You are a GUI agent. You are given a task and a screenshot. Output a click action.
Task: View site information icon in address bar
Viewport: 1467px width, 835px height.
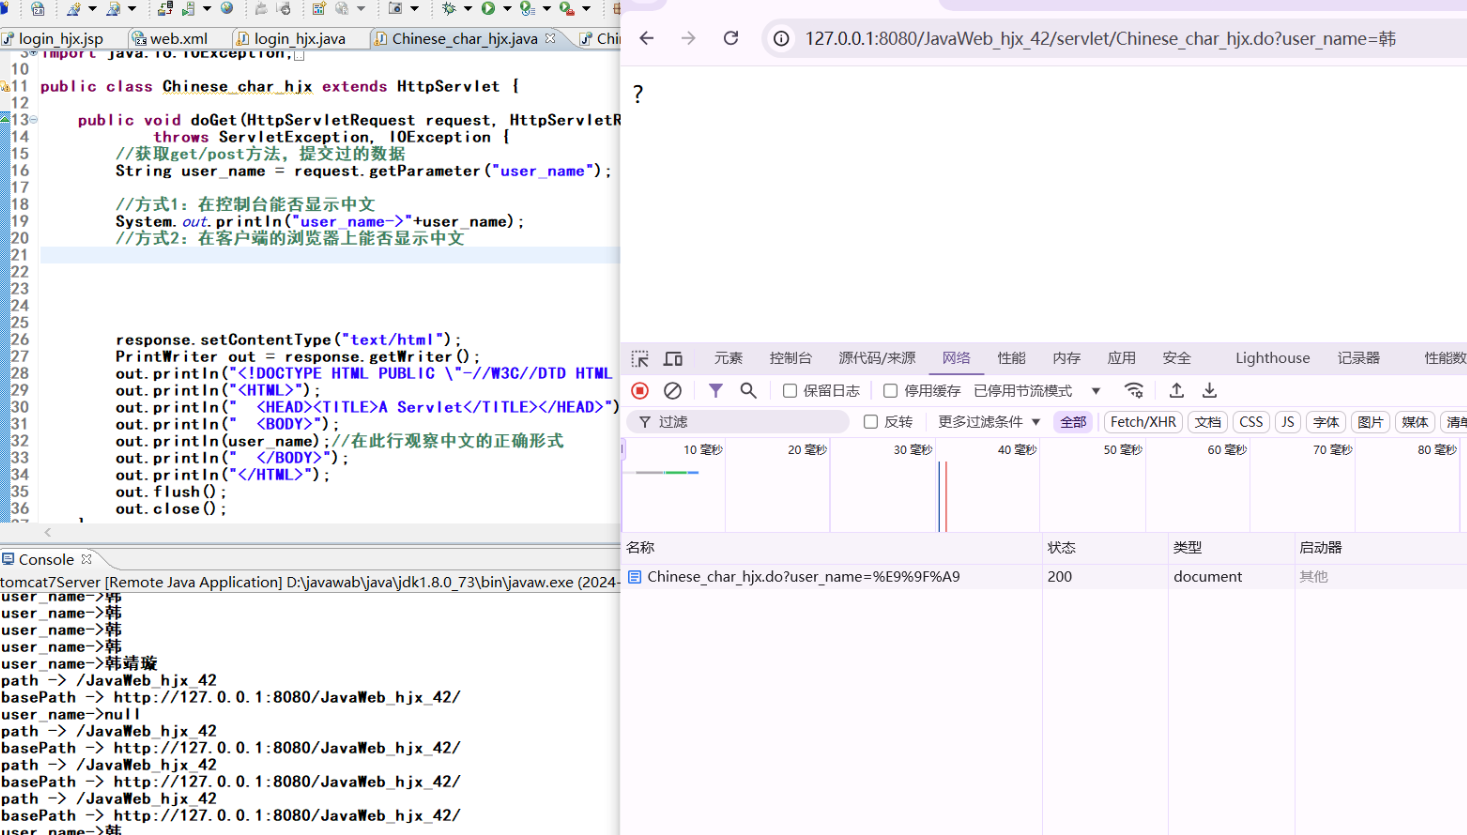pos(781,38)
